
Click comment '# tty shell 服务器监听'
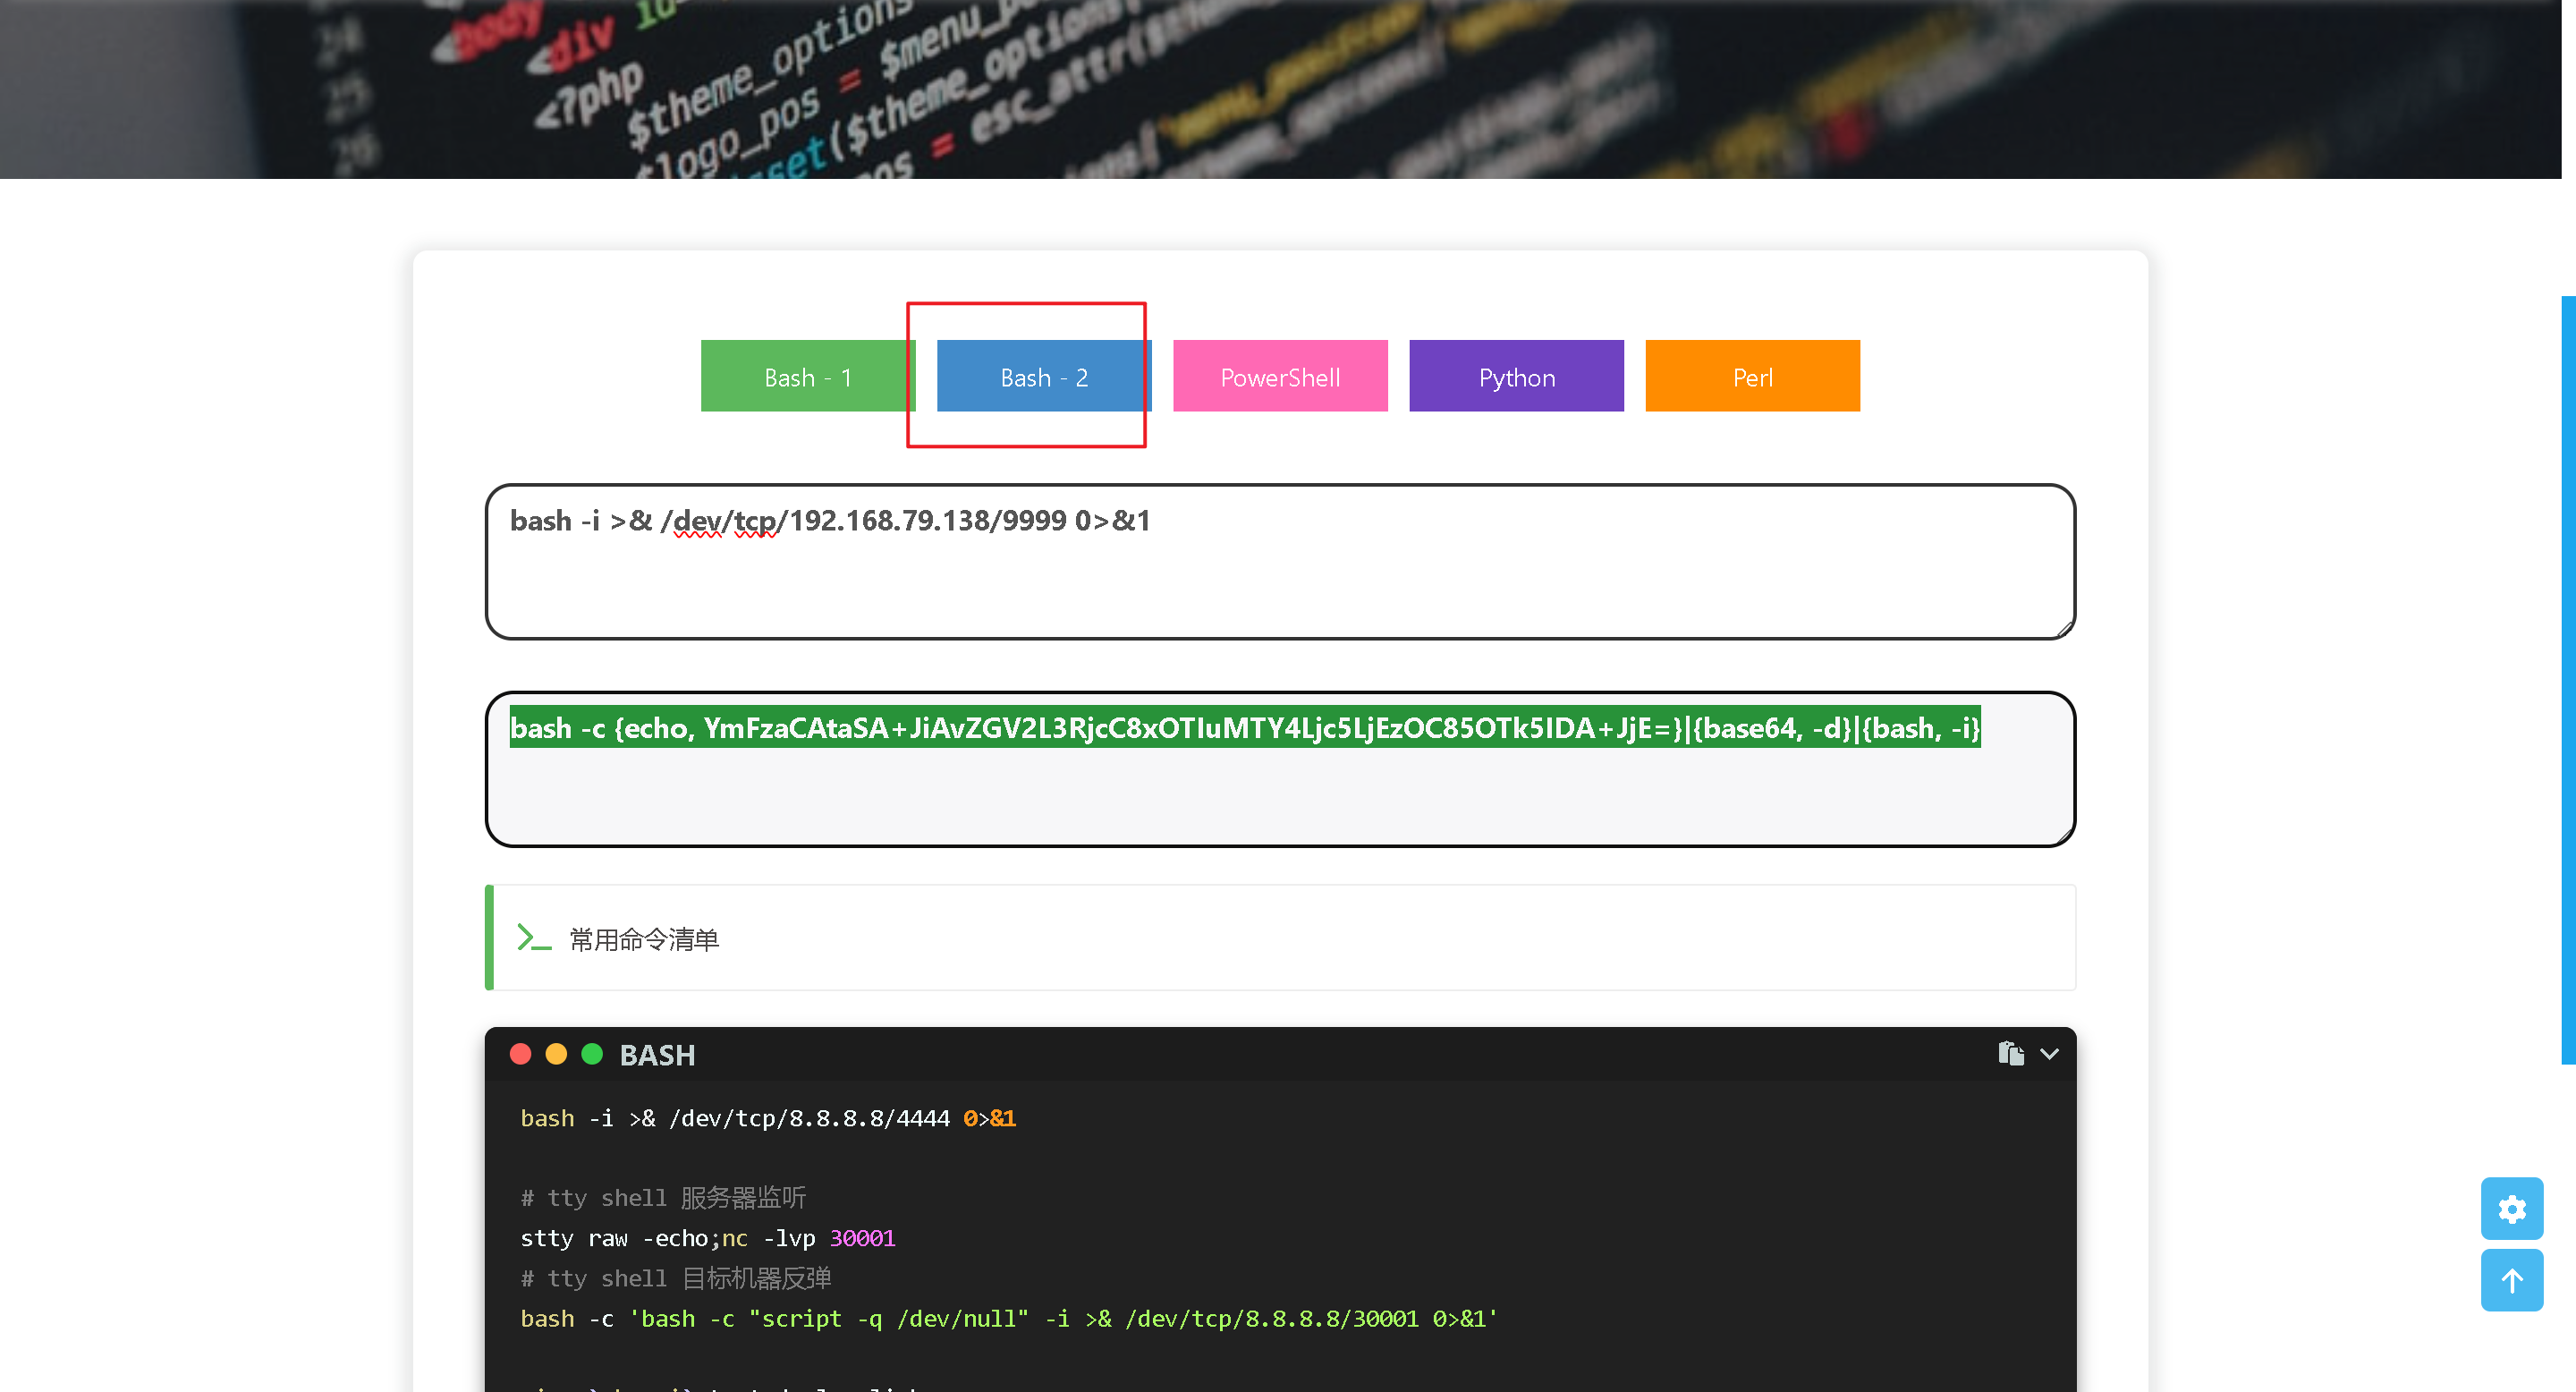coord(663,1198)
